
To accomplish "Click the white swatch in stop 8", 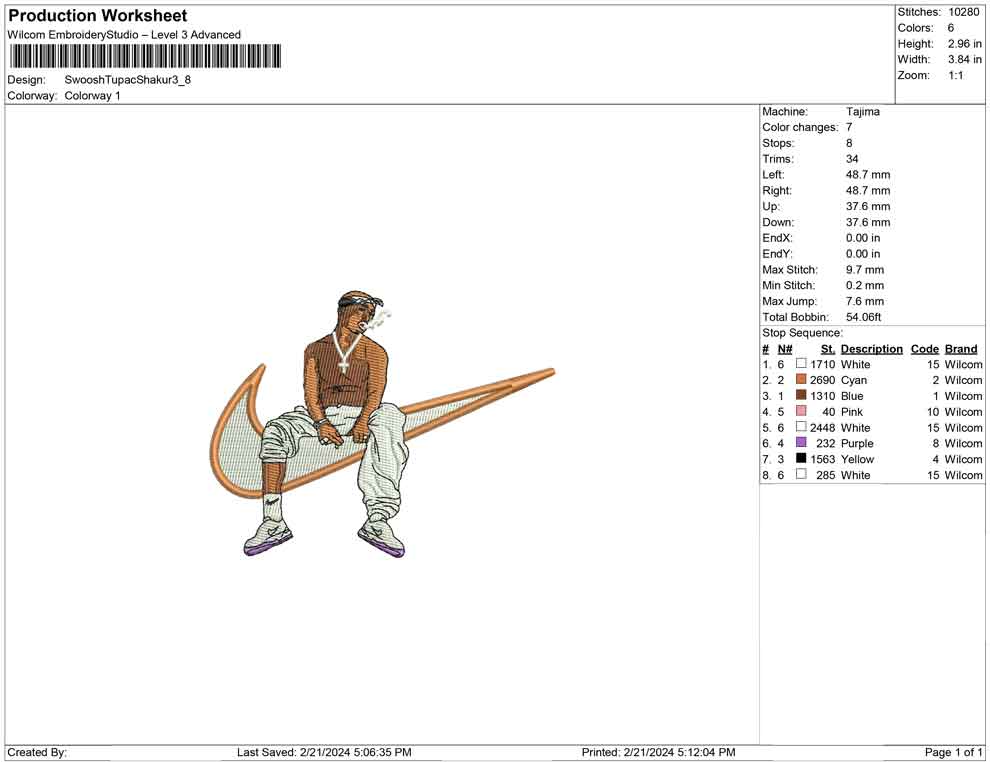I will 801,474.
